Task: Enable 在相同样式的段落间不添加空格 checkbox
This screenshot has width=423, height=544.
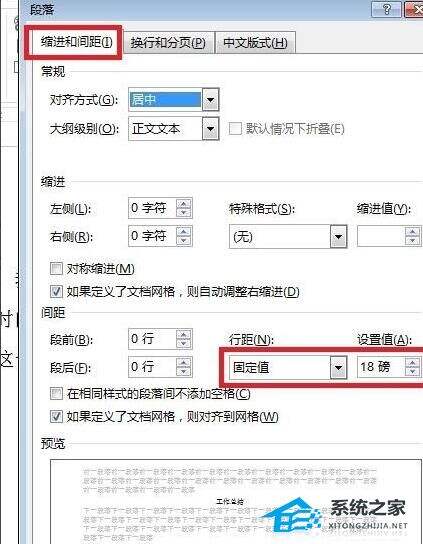Action: tap(56, 393)
